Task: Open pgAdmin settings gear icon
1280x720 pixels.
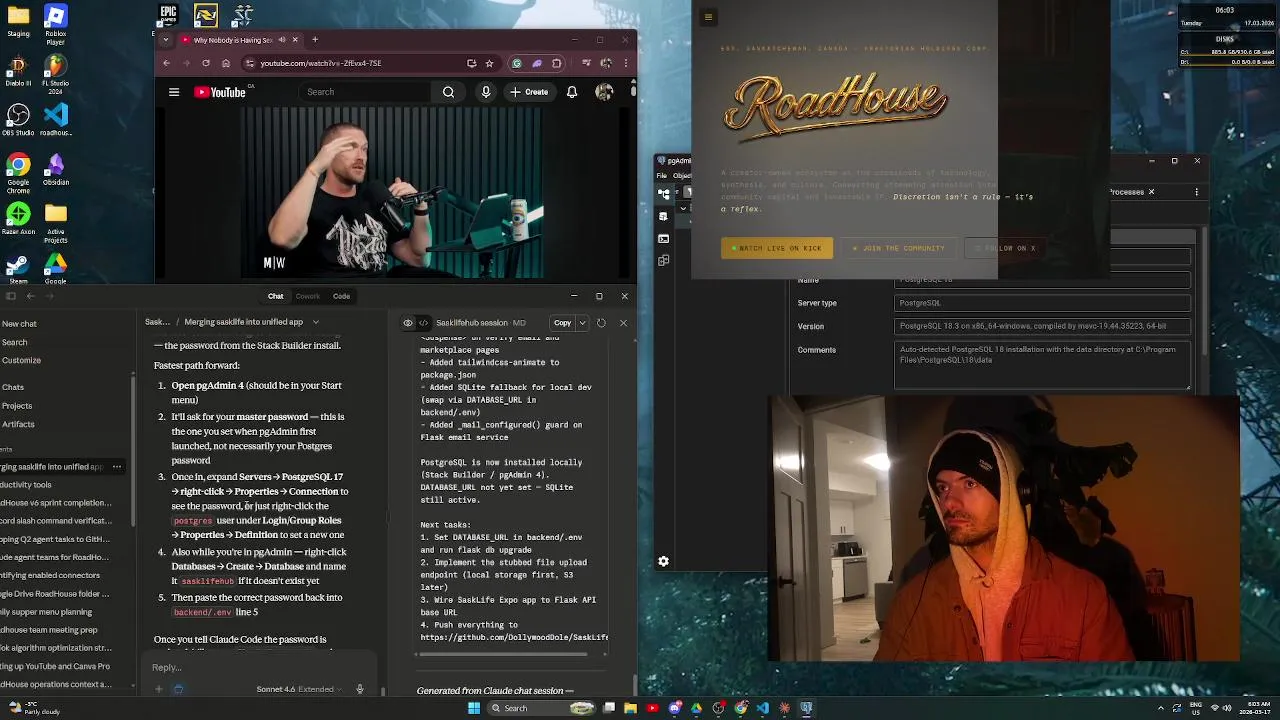Action: (663, 562)
